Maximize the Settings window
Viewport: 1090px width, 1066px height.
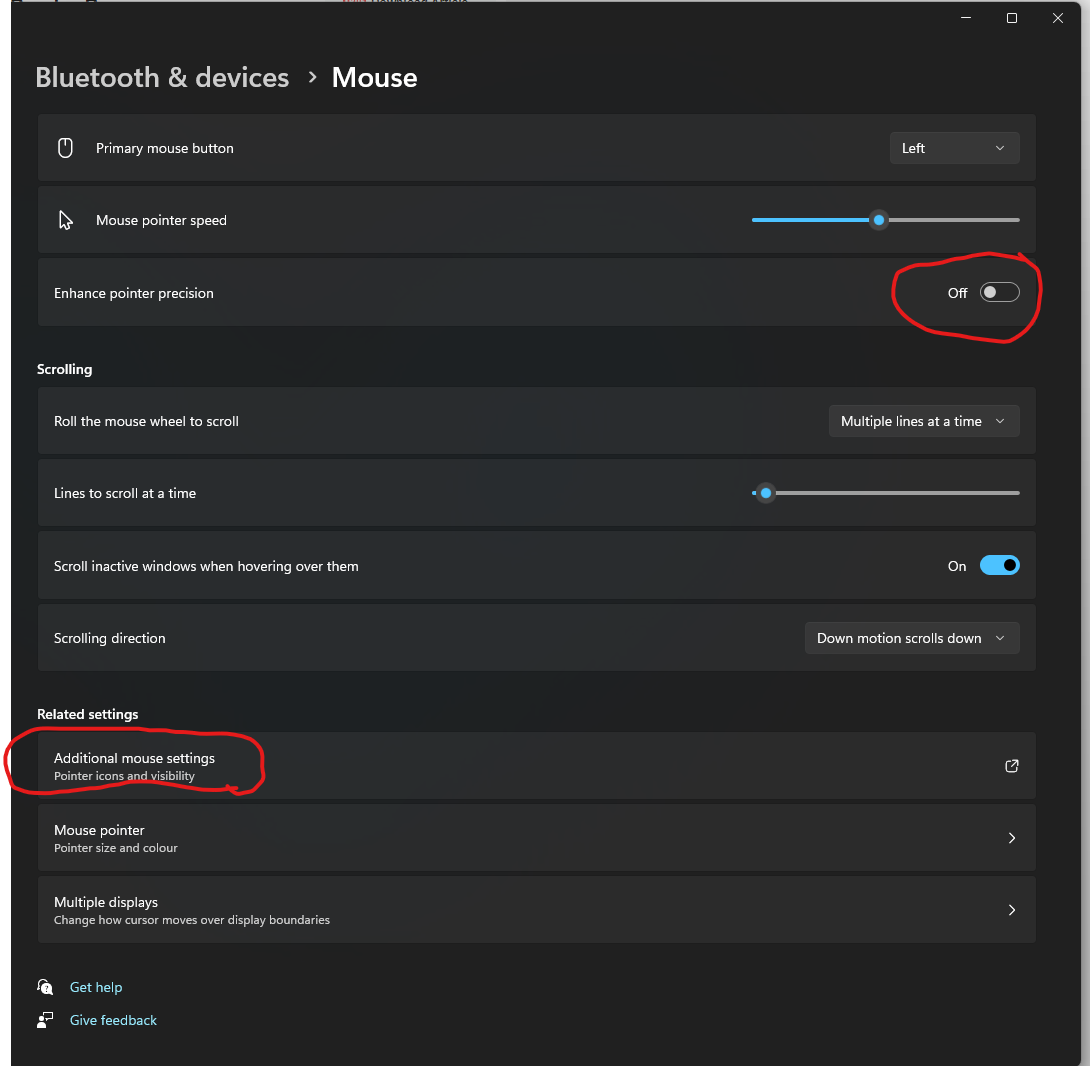pyautogui.click(x=1012, y=18)
